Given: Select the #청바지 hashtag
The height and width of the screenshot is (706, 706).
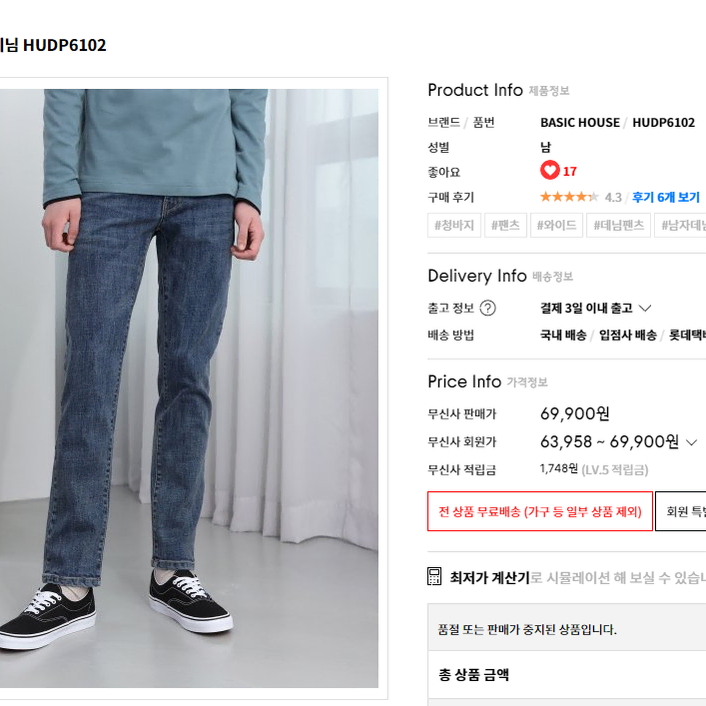Looking at the screenshot, I should click(x=454, y=225).
